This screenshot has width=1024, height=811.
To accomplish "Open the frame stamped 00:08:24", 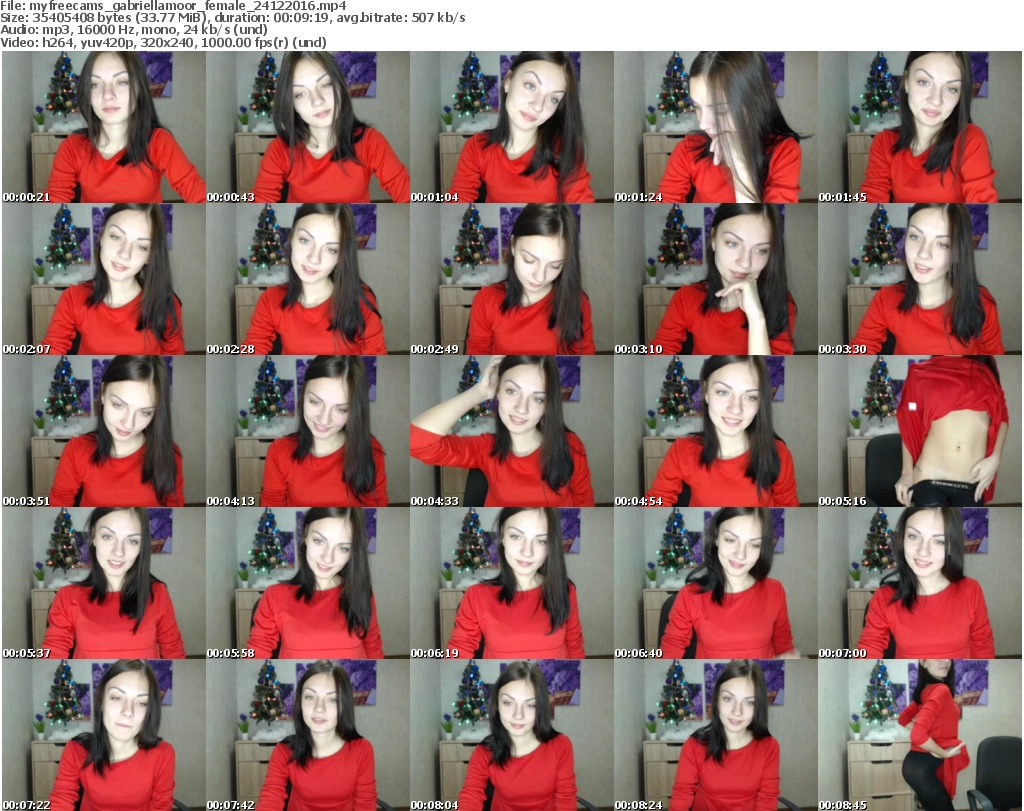I will tap(716, 735).
